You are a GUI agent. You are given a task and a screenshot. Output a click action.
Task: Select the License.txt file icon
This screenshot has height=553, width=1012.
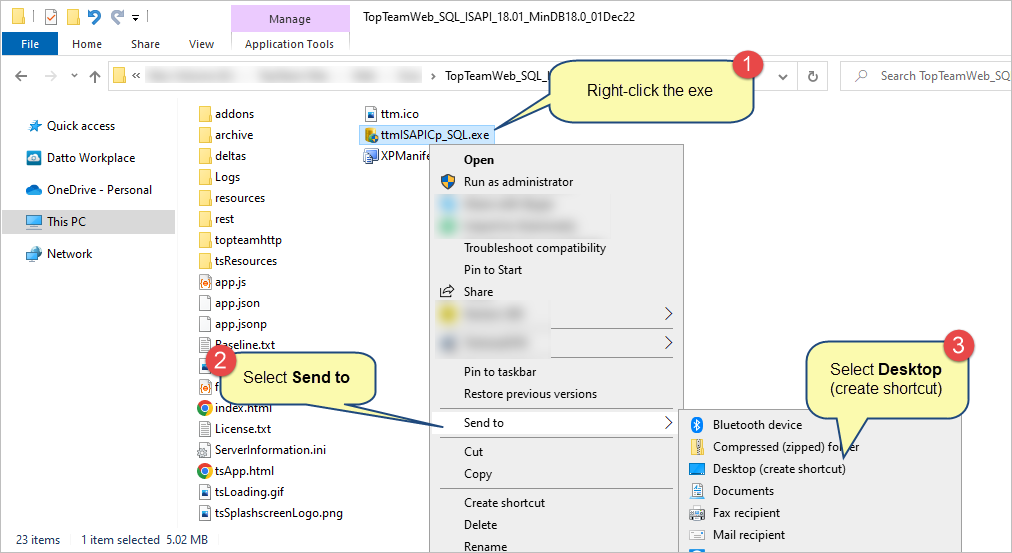[x=205, y=429]
